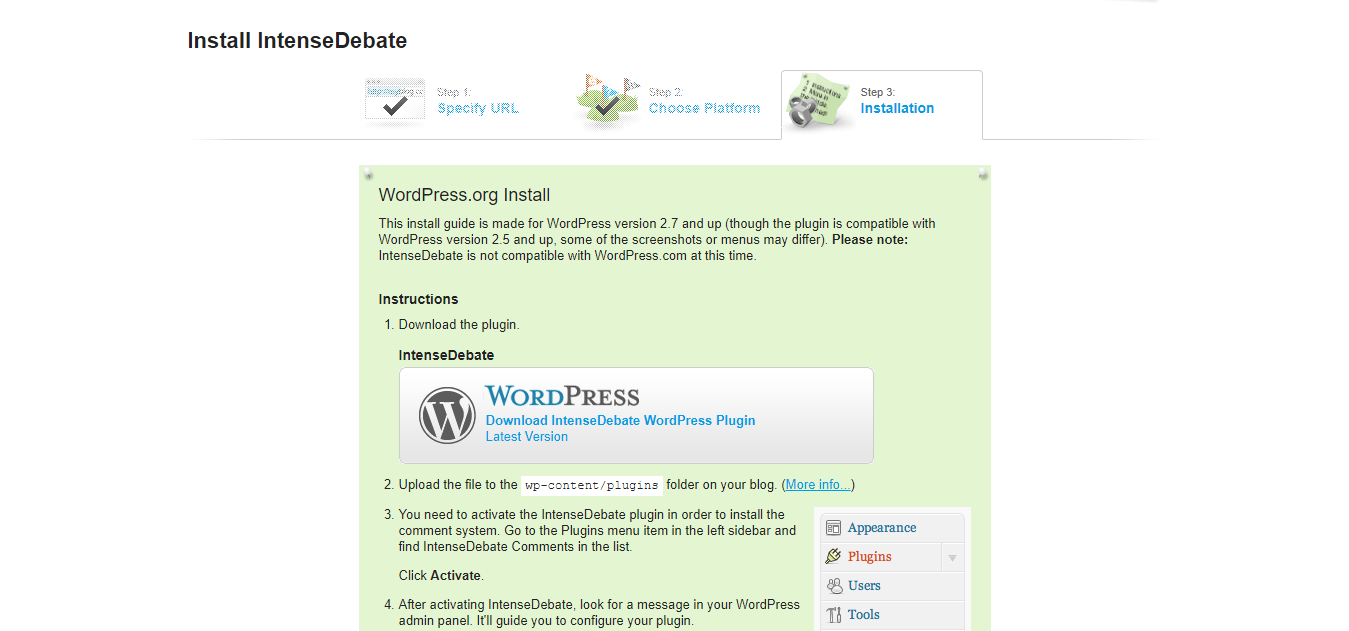Click the WordPress wordmark in download box

coord(562,396)
